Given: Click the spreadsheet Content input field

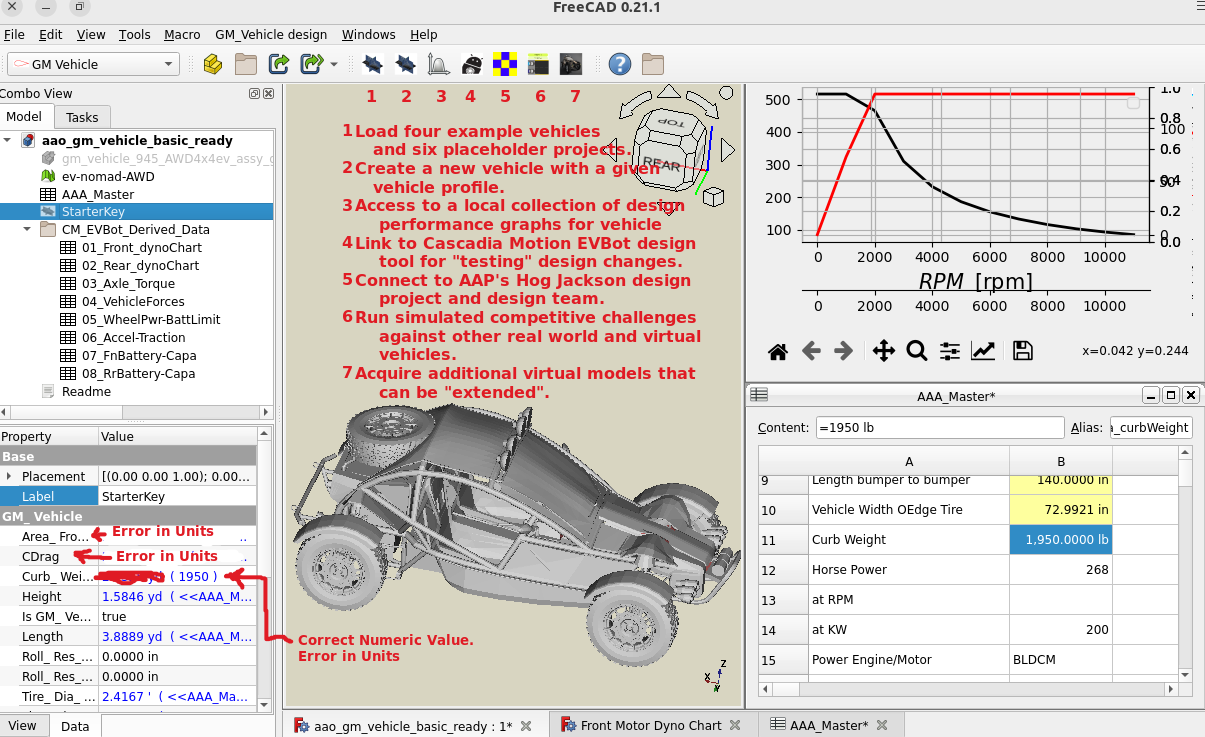Looking at the screenshot, I should pos(939,428).
